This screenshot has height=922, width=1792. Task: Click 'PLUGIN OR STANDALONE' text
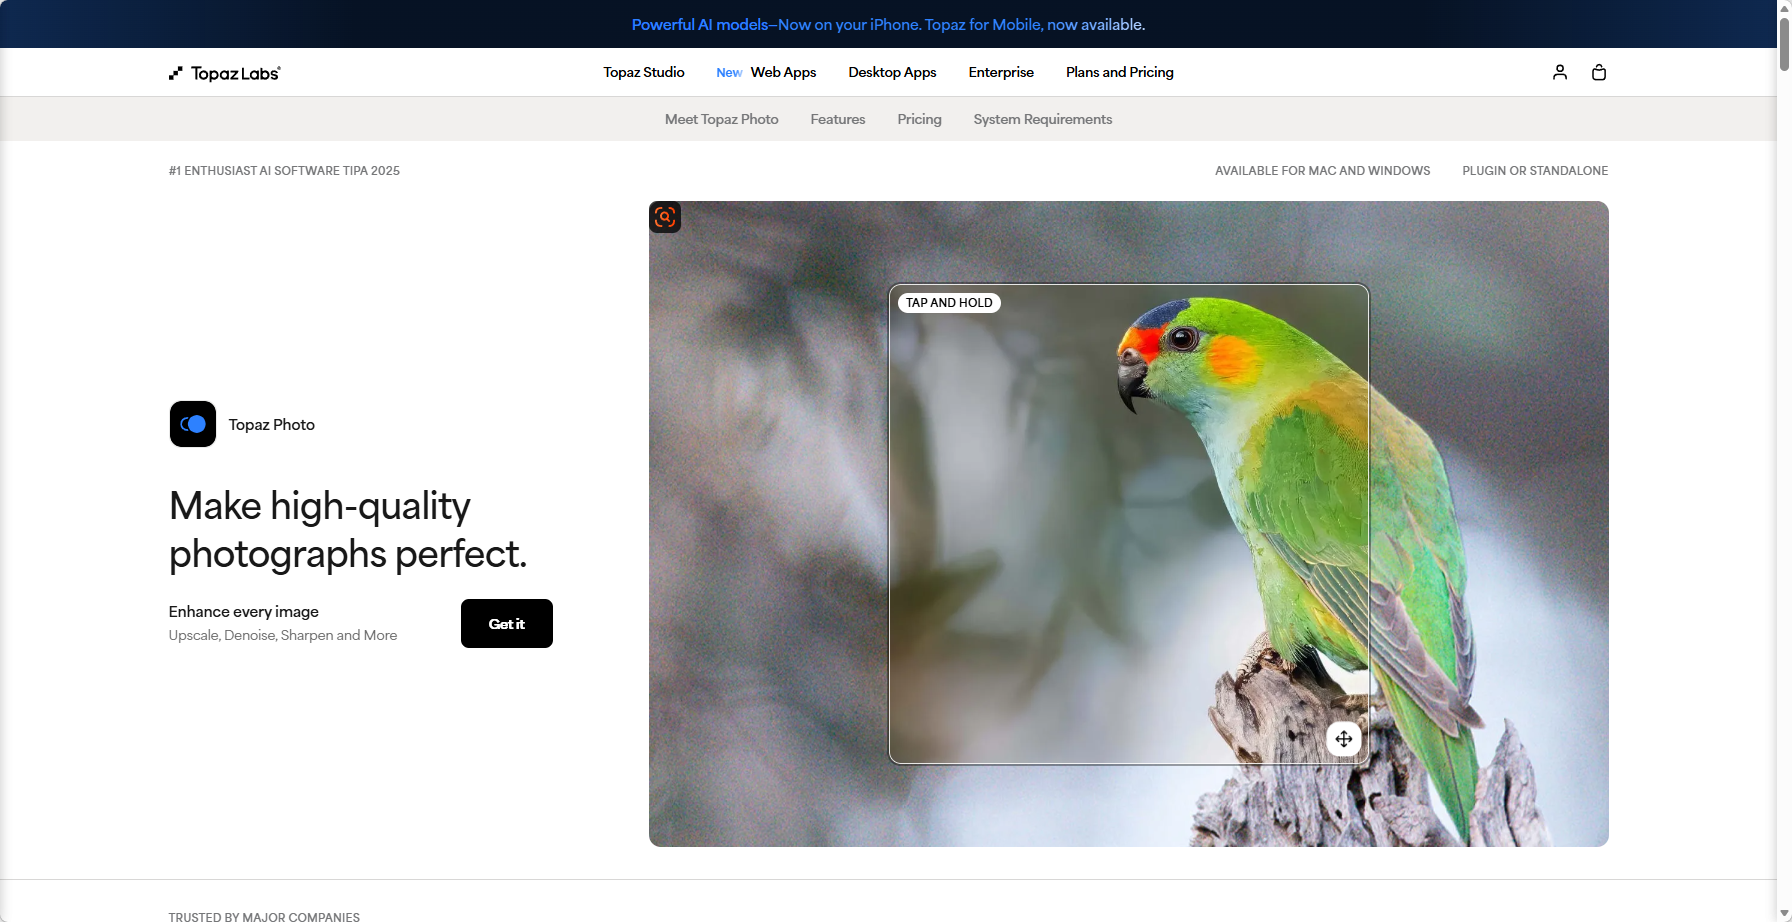coord(1535,171)
